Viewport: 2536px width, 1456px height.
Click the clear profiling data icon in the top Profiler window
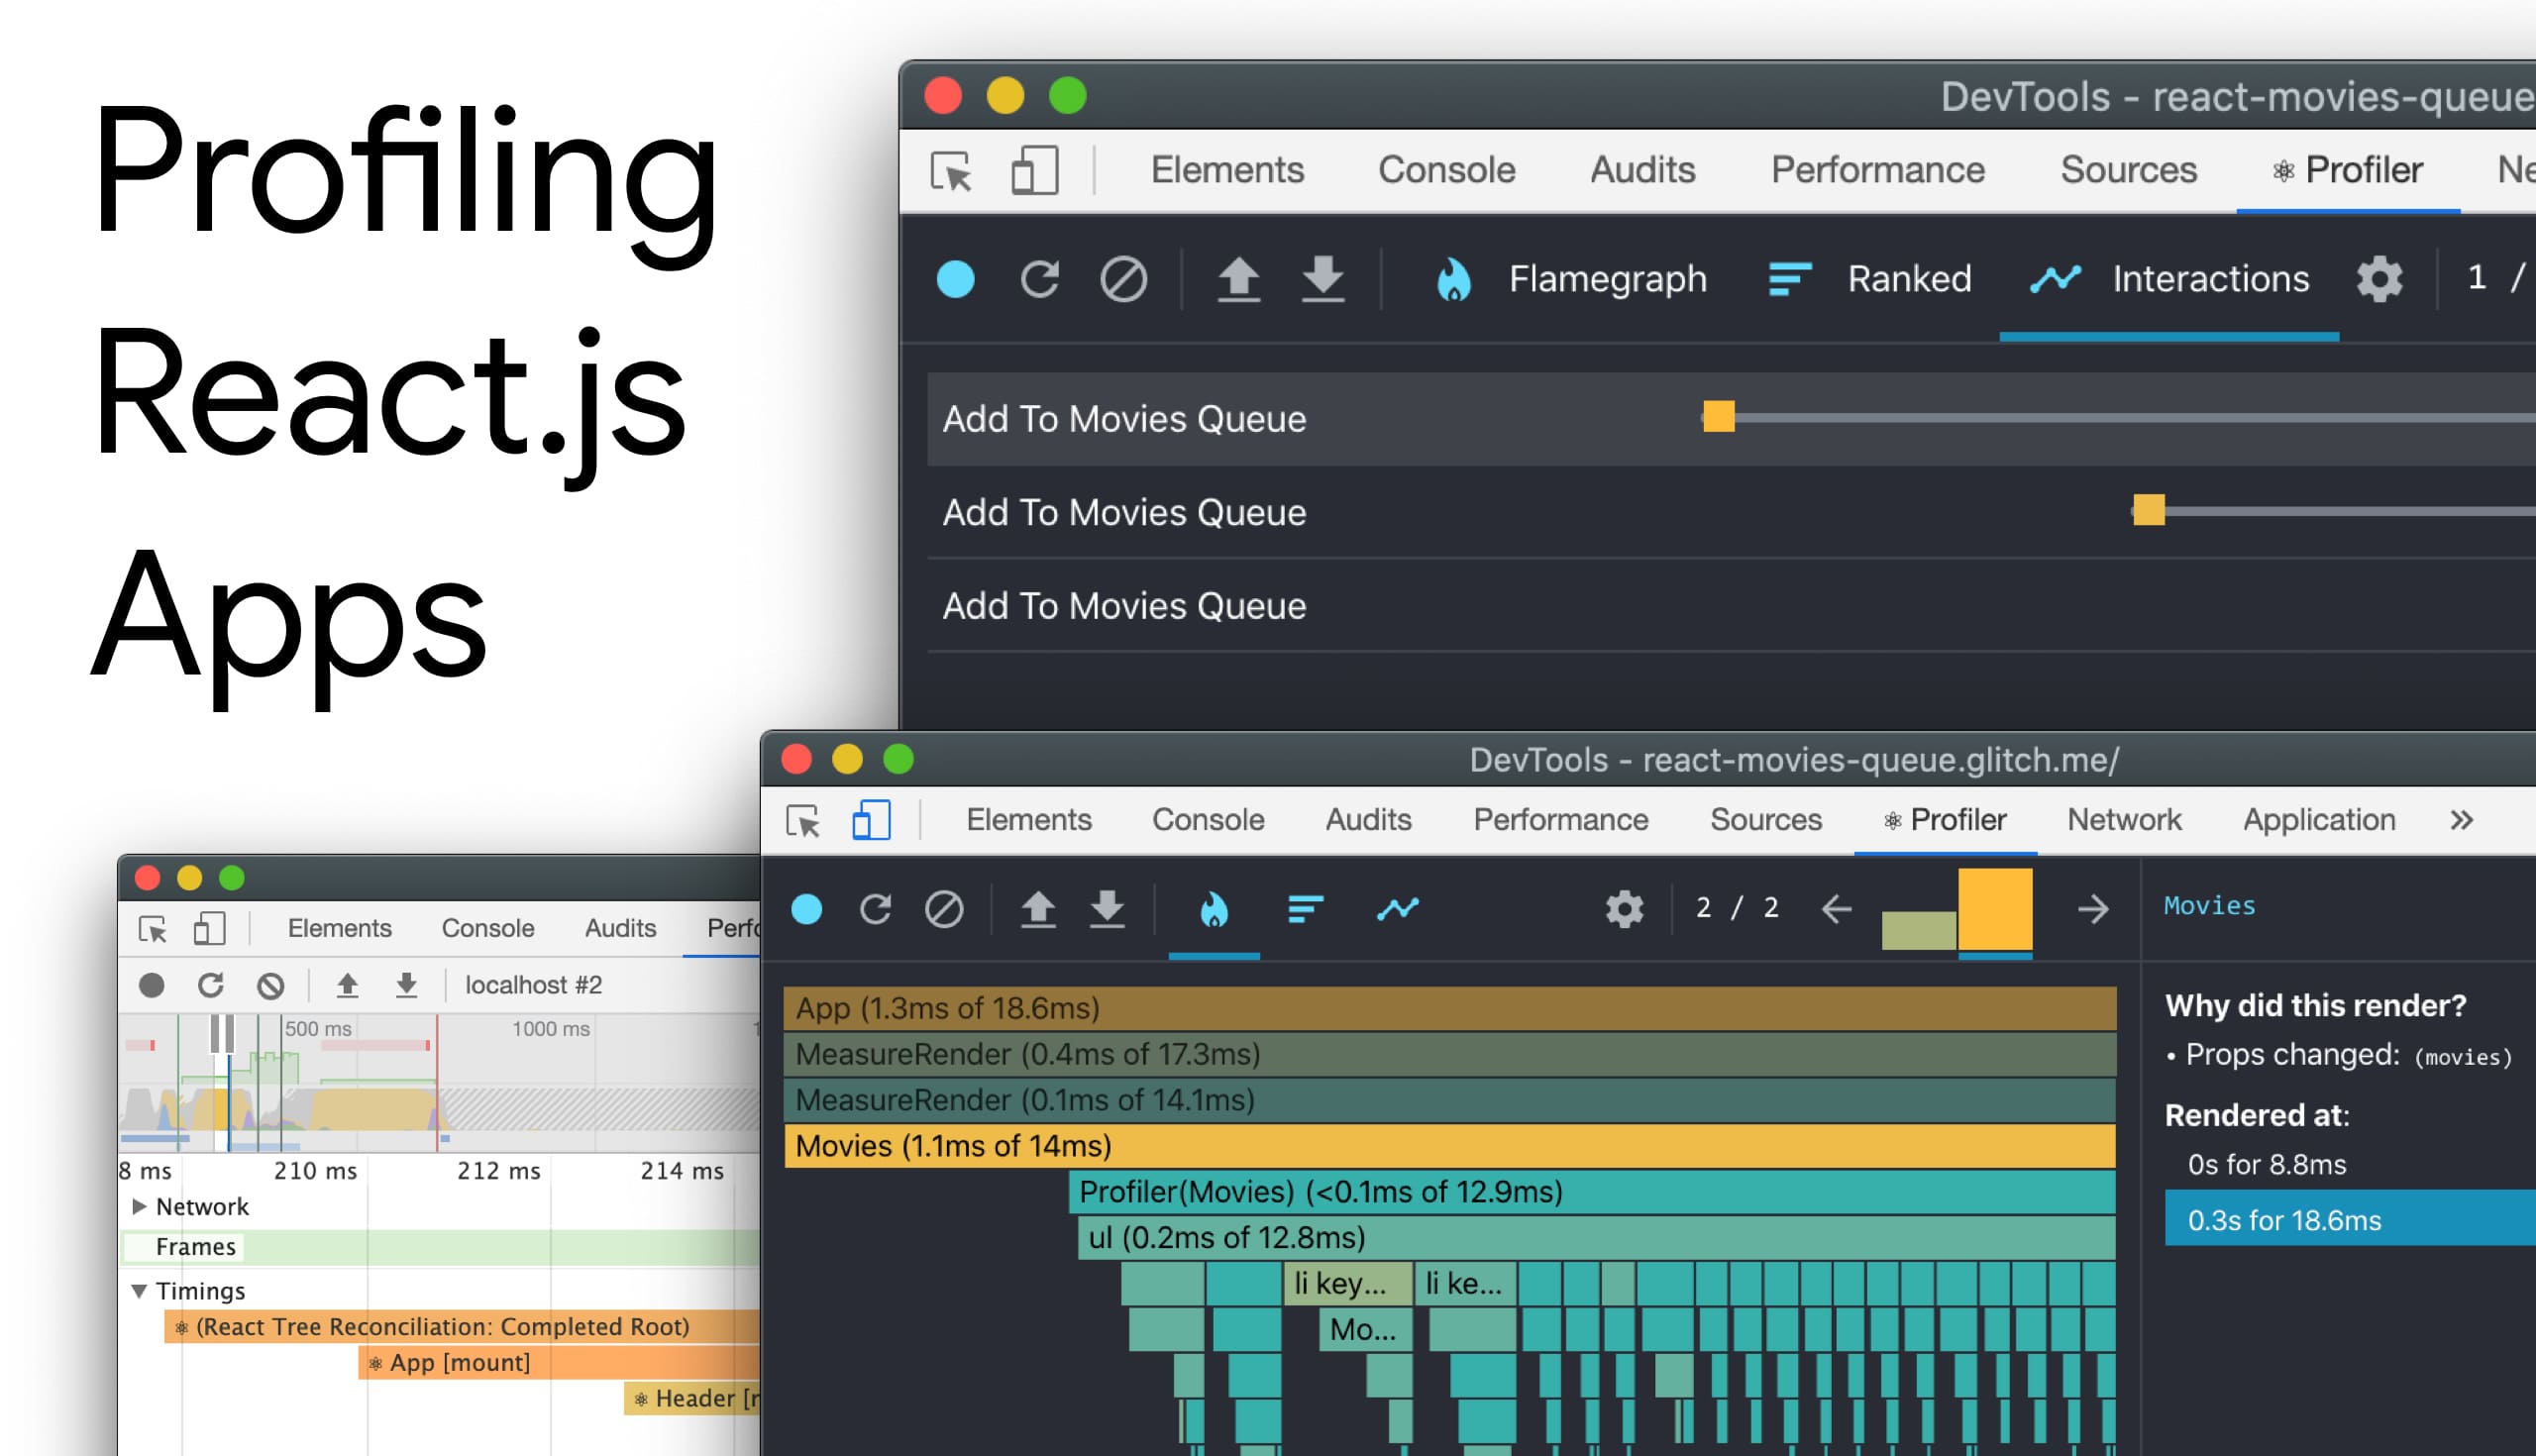click(1123, 278)
